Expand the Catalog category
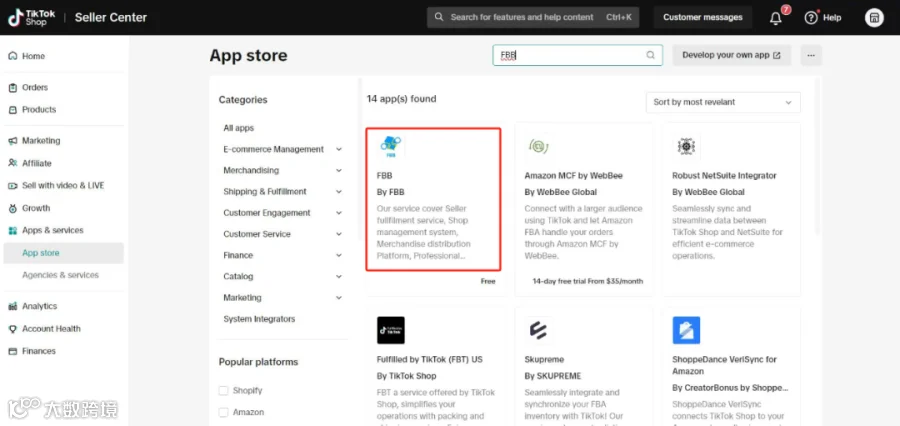The height and width of the screenshot is (426, 900). [339, 277]
